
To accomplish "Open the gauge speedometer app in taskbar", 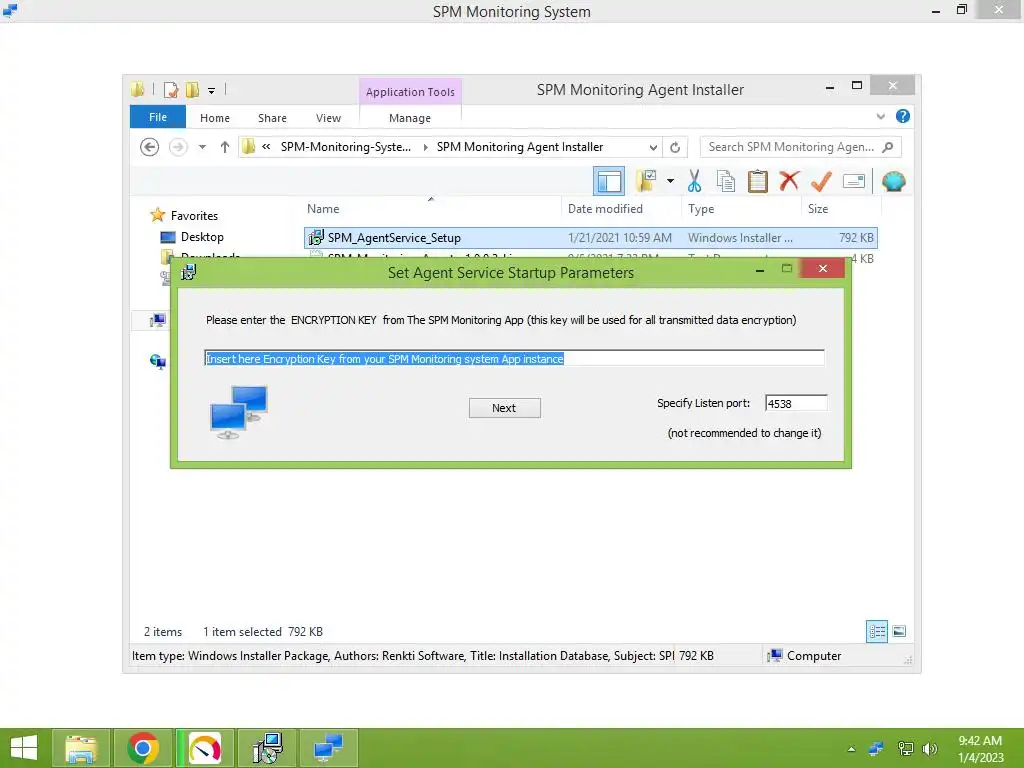I will 204,748.
